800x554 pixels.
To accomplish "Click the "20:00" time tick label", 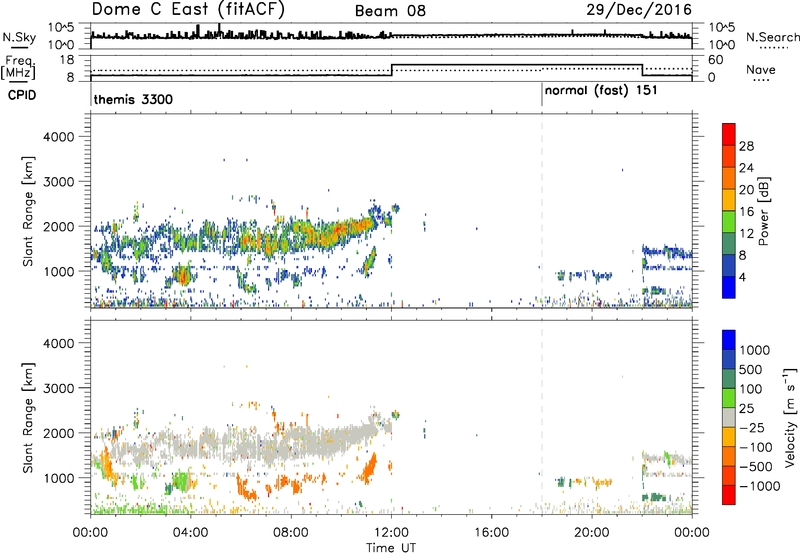I will (x=592, y=533).
